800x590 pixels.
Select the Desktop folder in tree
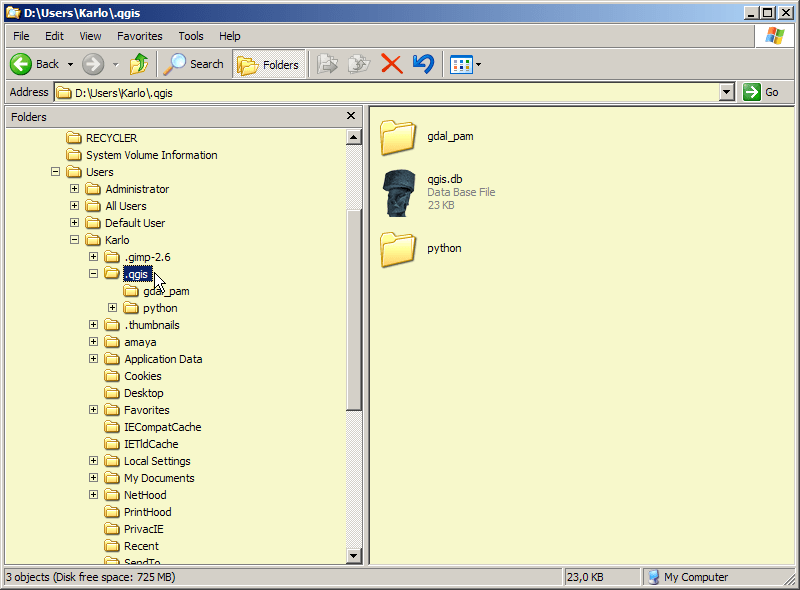[144, 393]
